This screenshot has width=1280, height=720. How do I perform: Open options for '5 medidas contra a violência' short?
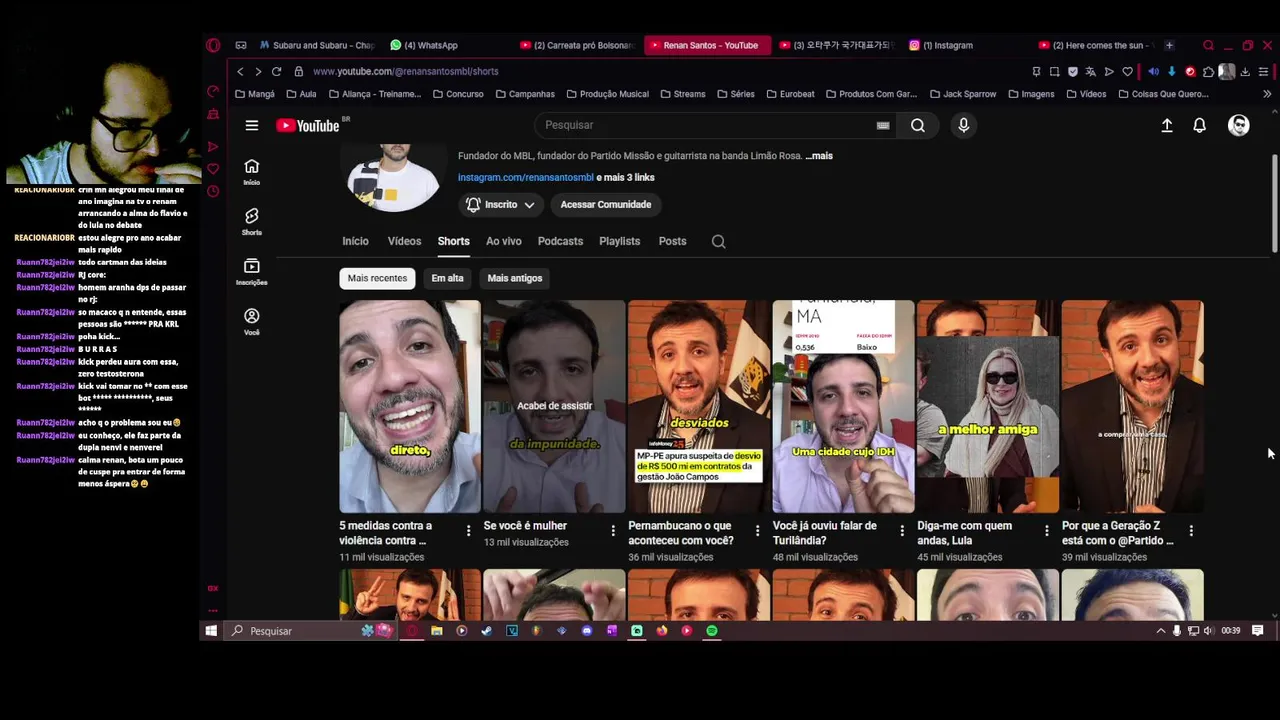pos(468,531)
